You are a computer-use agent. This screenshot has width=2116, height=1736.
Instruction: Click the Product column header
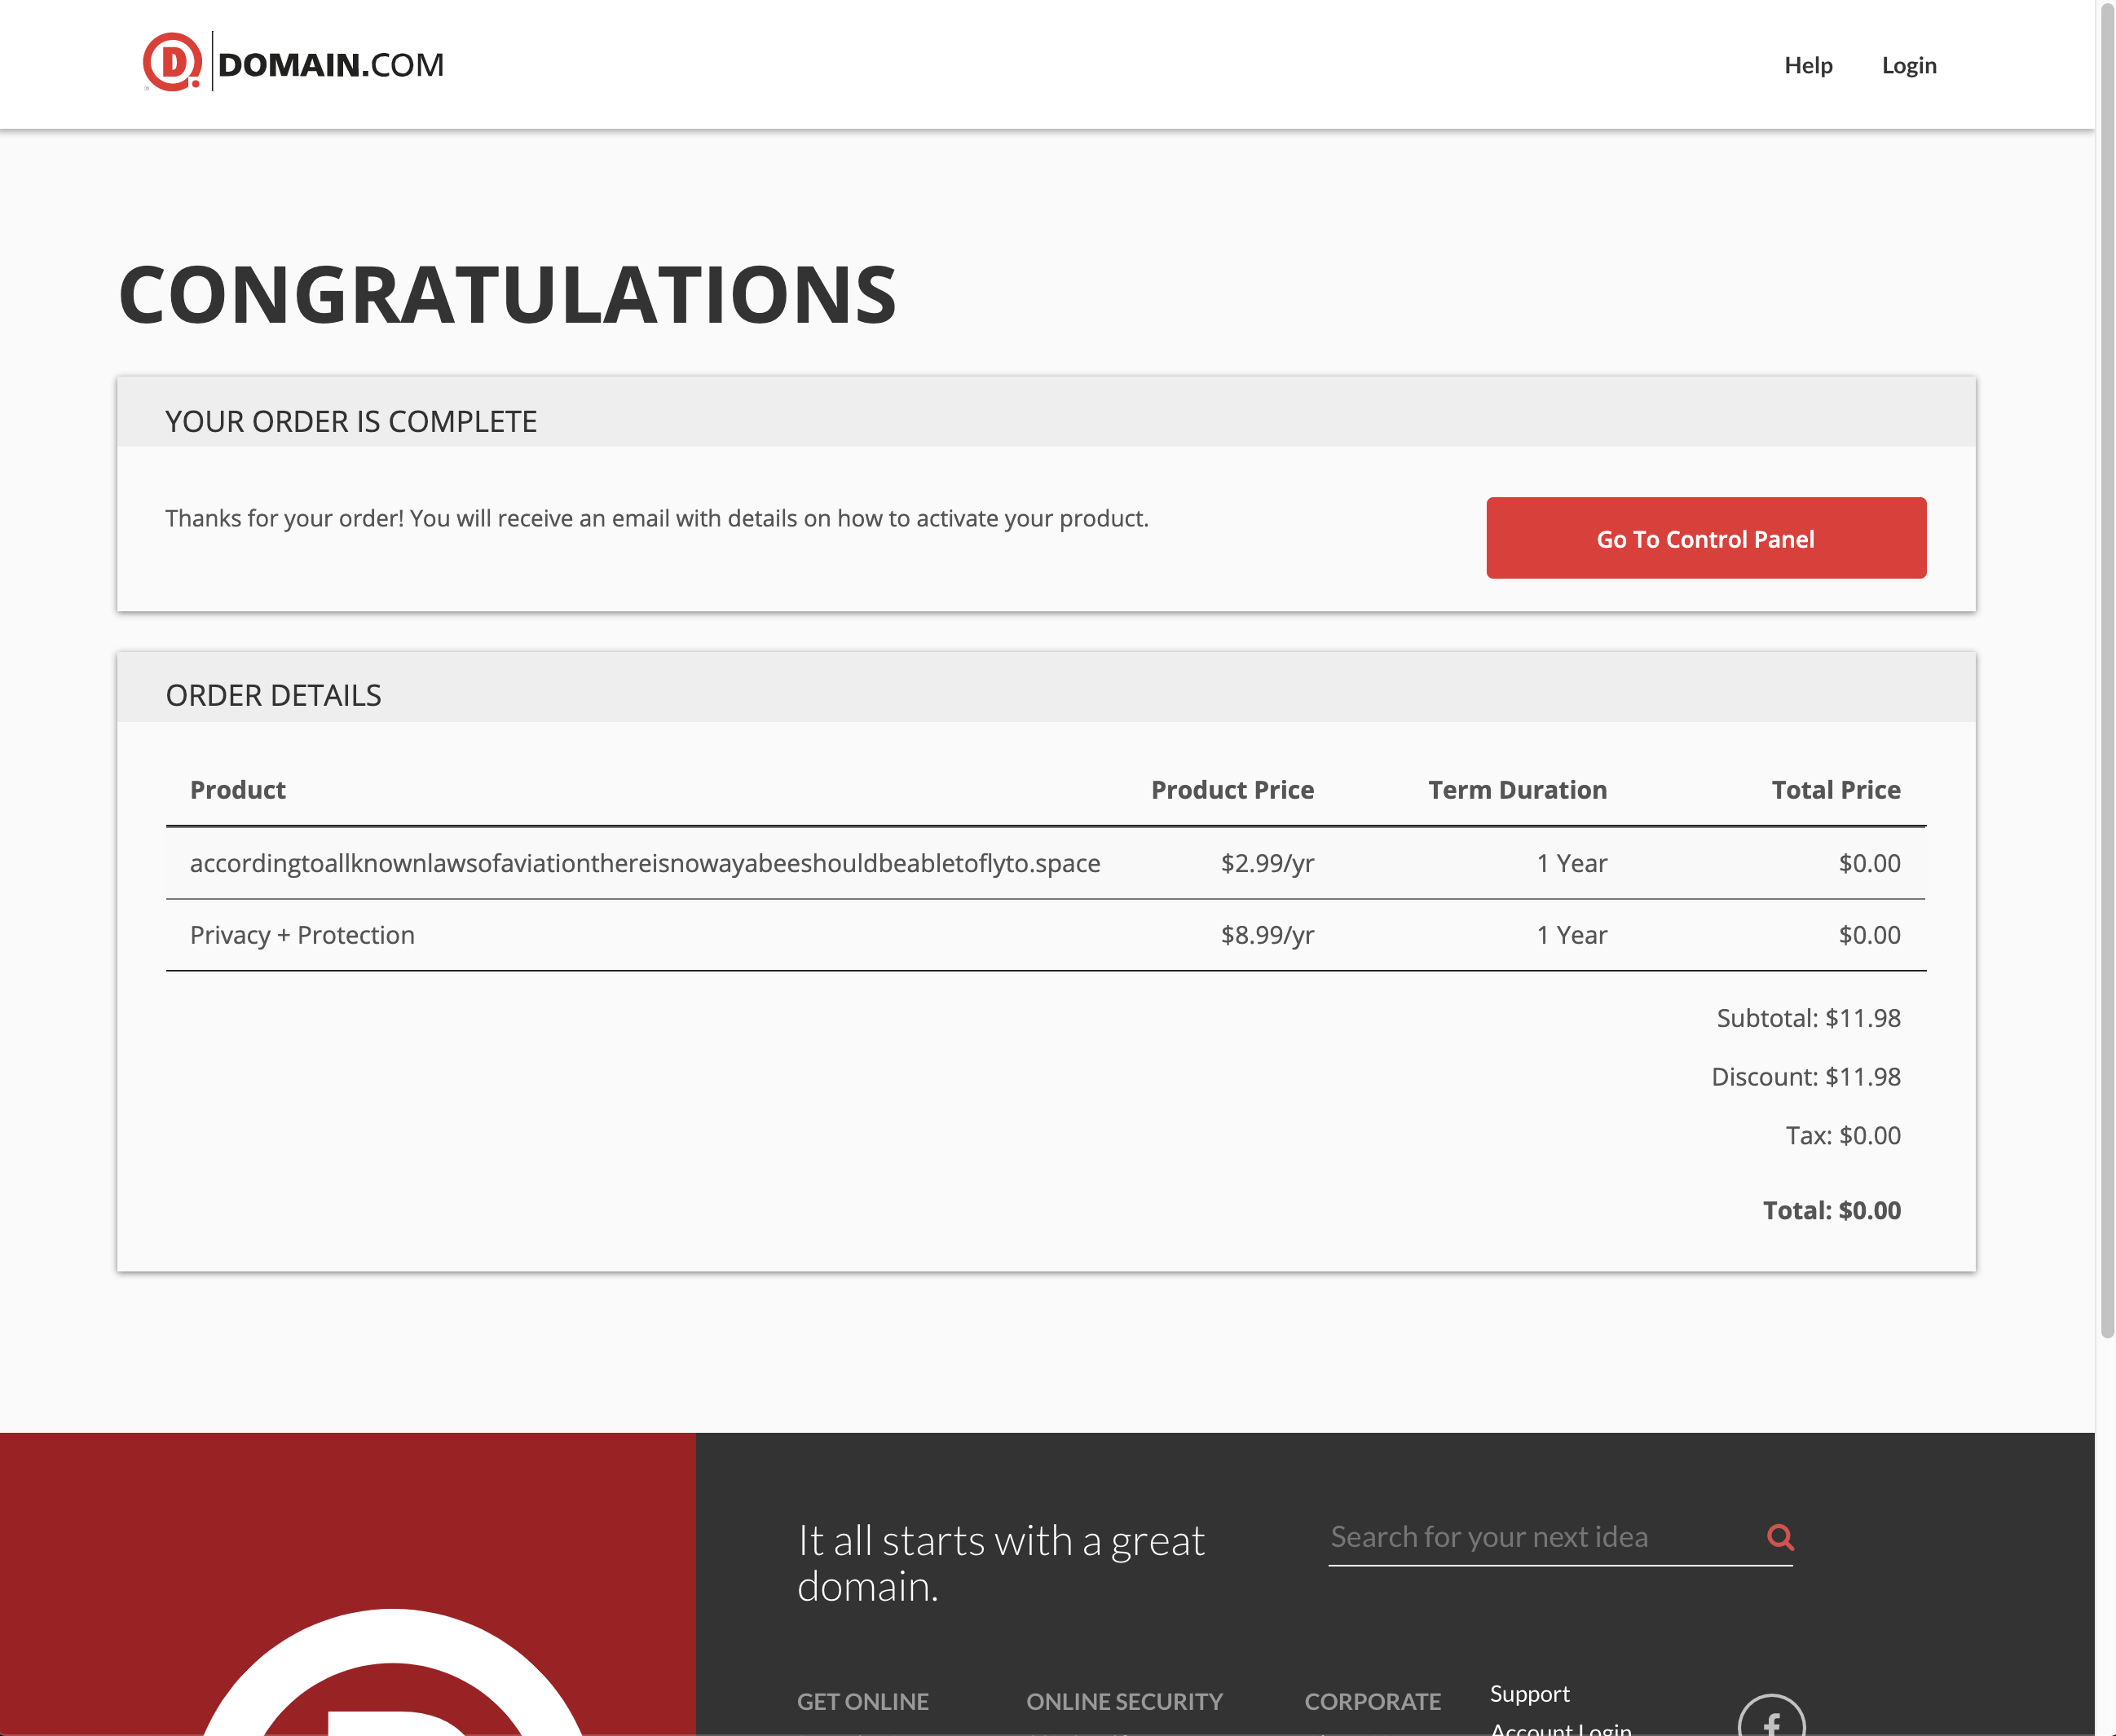(238, 790)
